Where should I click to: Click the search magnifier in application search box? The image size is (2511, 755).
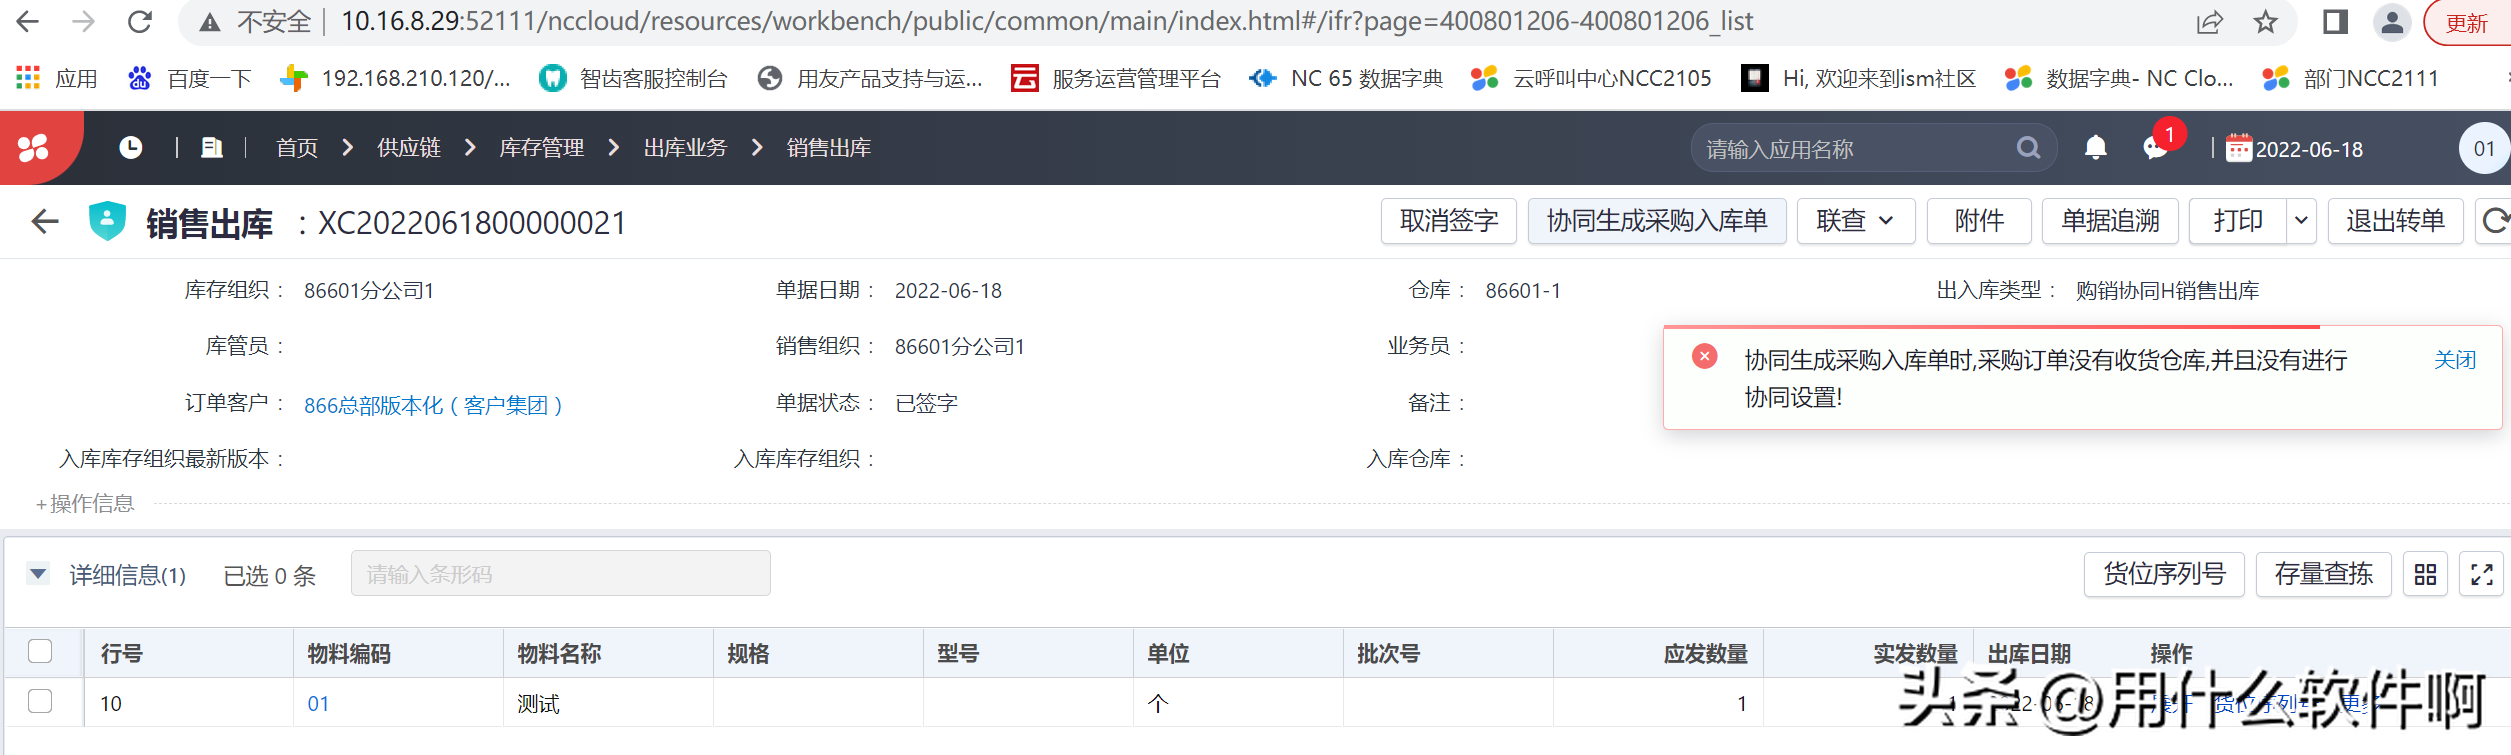[x=2028, y=148]
